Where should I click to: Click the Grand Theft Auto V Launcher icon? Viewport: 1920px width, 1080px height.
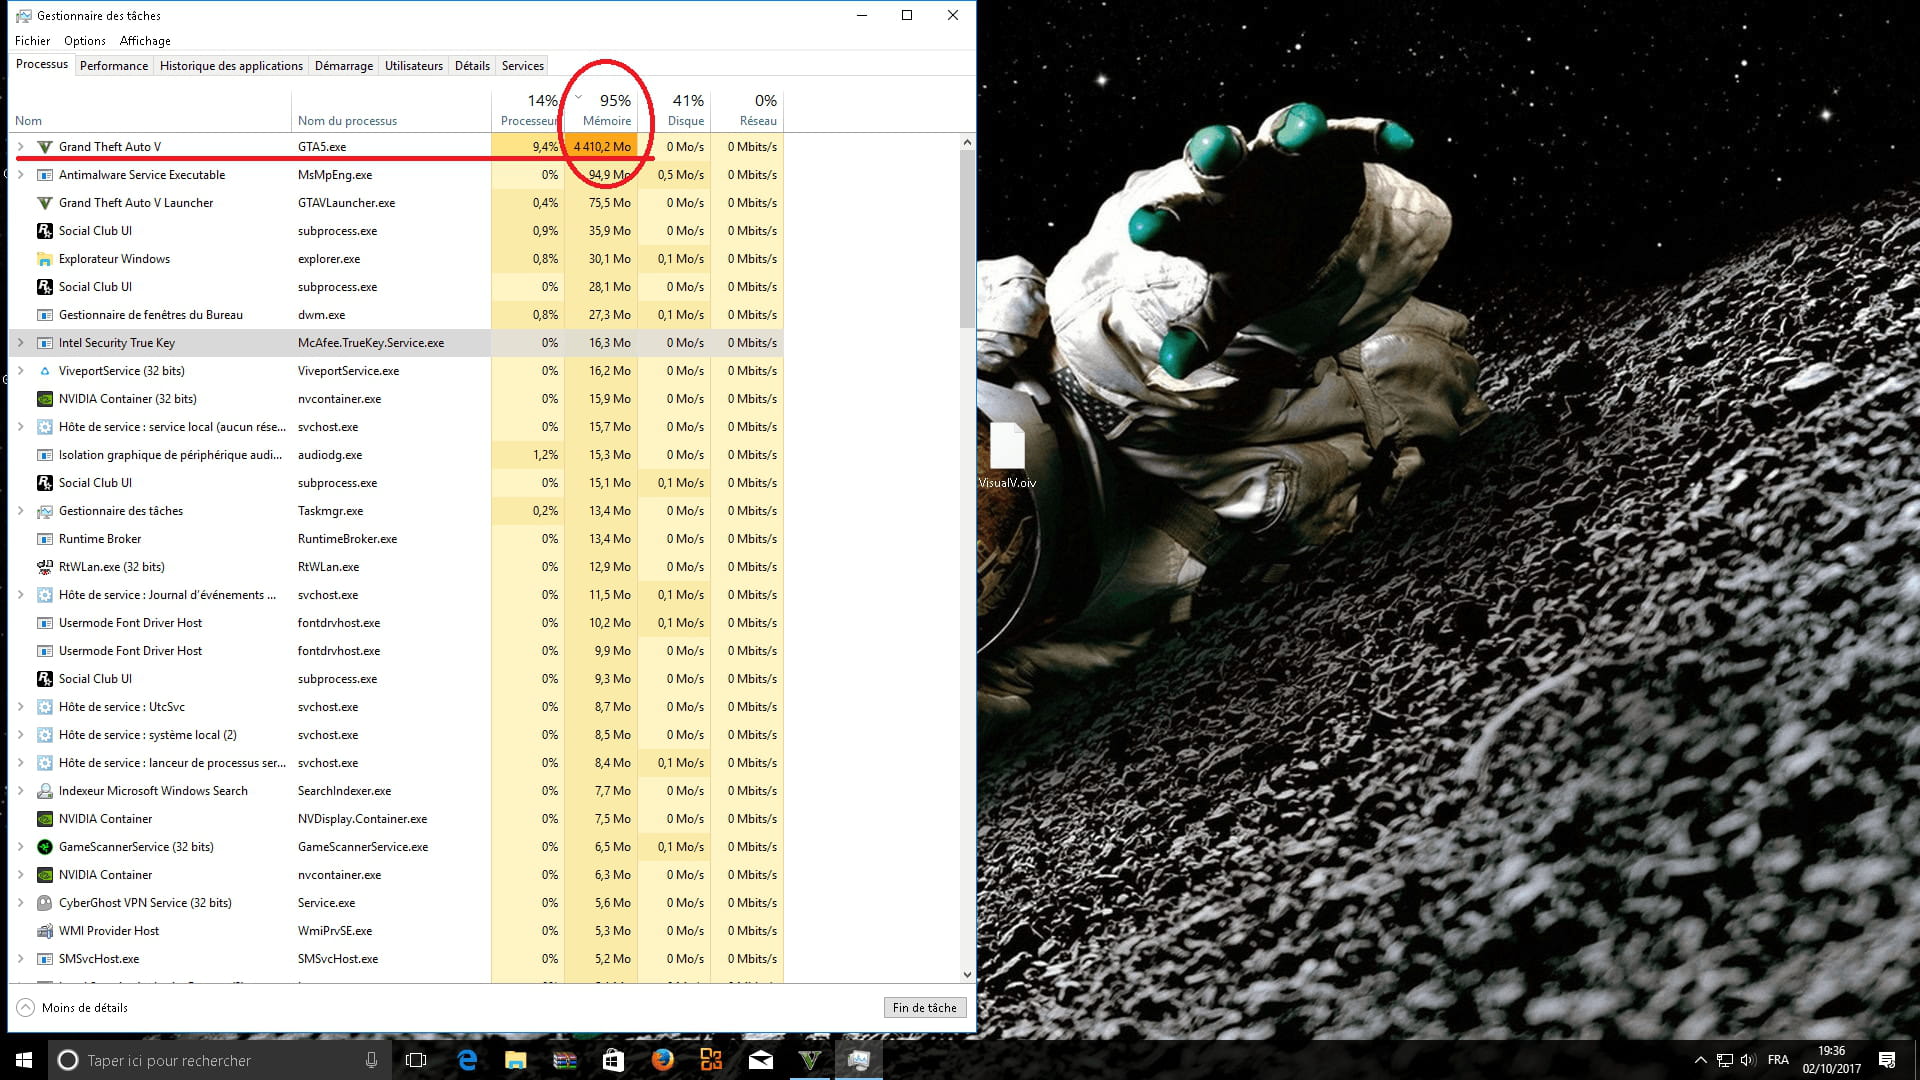[45, 203]
